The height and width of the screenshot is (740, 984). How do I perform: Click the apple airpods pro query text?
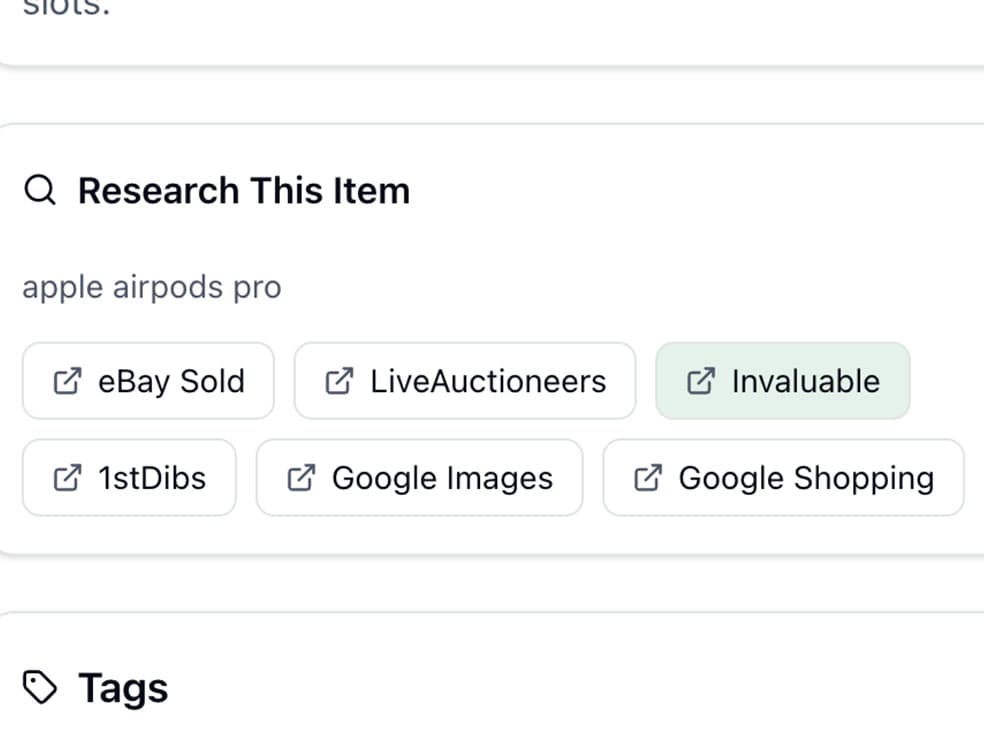[151, 287]
